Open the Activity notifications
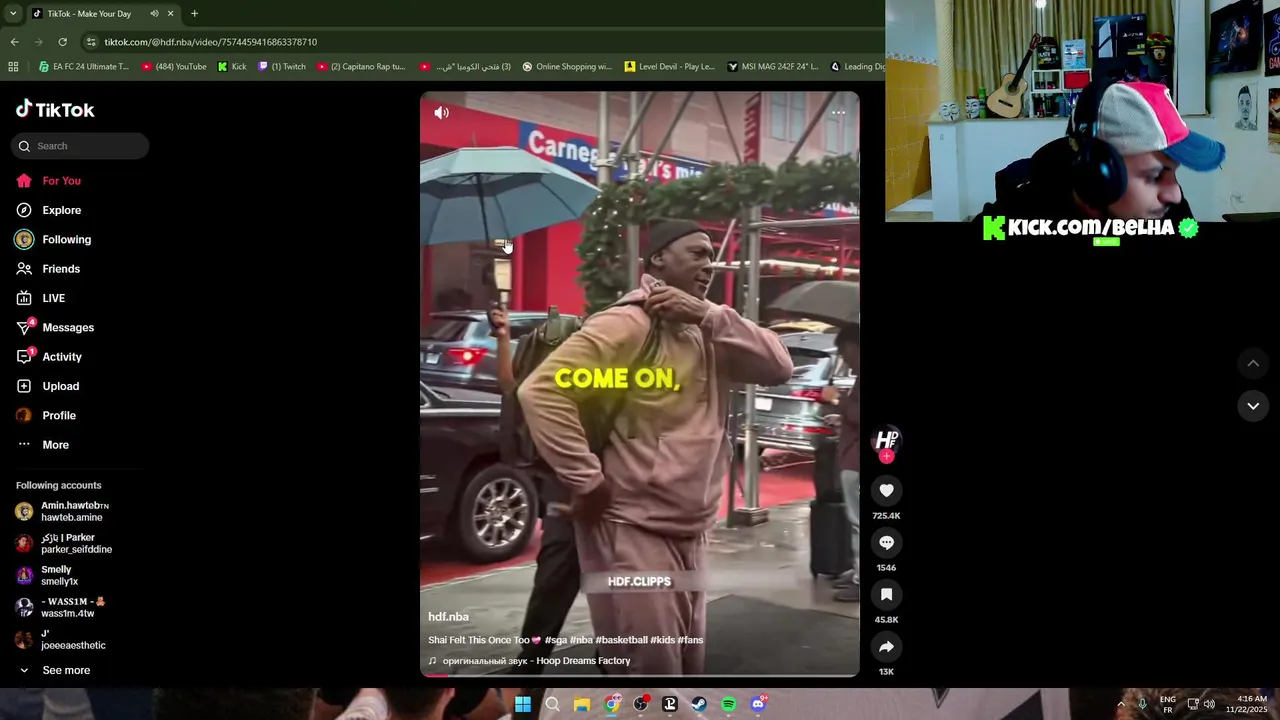 pos(48,357)
